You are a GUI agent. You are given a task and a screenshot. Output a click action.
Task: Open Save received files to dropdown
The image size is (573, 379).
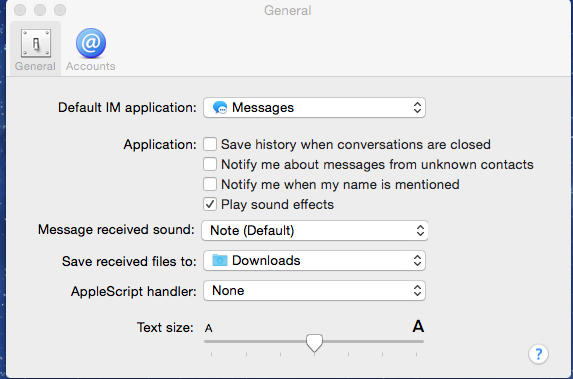point(314,261)
